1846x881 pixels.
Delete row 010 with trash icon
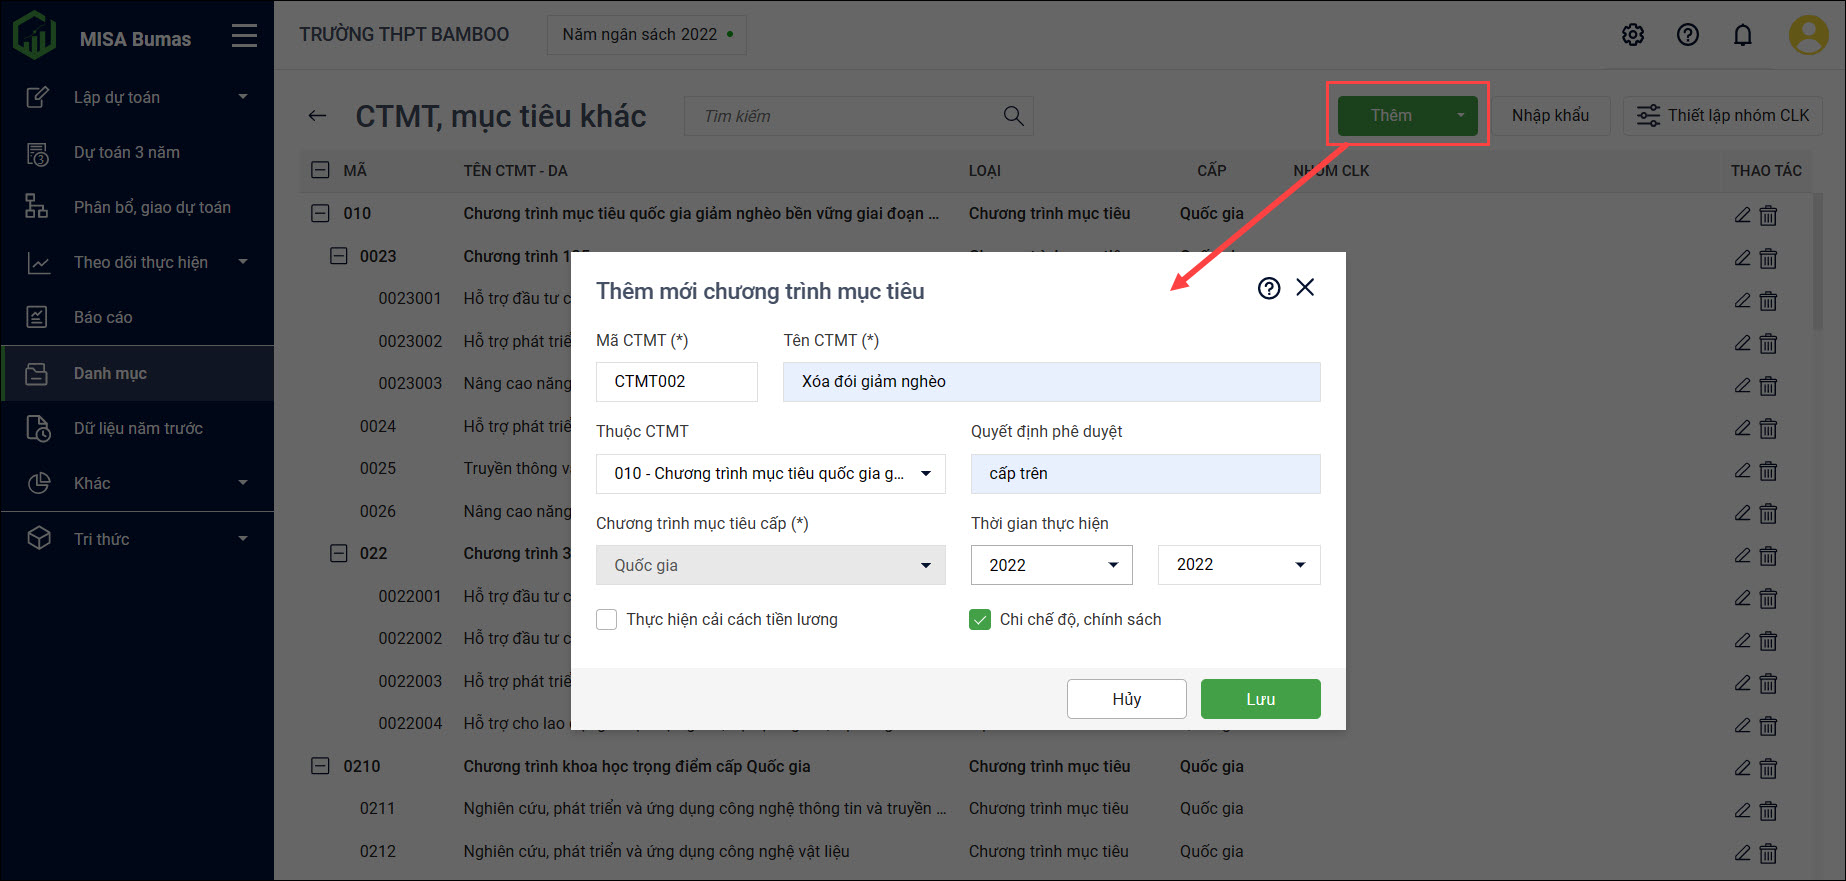pyautogui.click(x=1768, y=215)
